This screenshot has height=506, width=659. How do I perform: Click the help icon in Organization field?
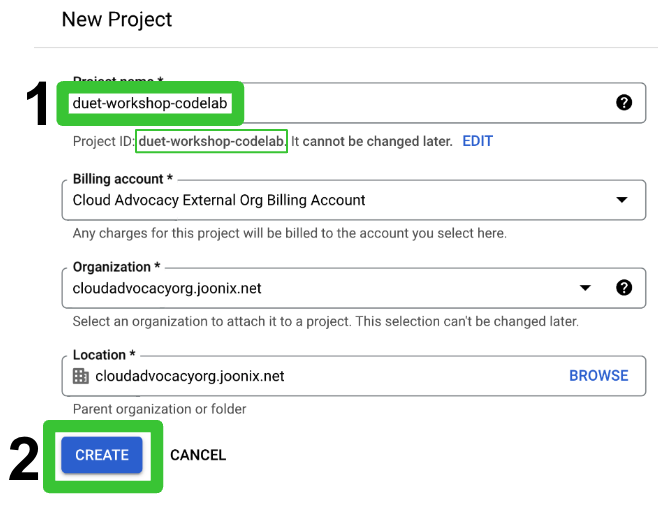tap(624, 288)
